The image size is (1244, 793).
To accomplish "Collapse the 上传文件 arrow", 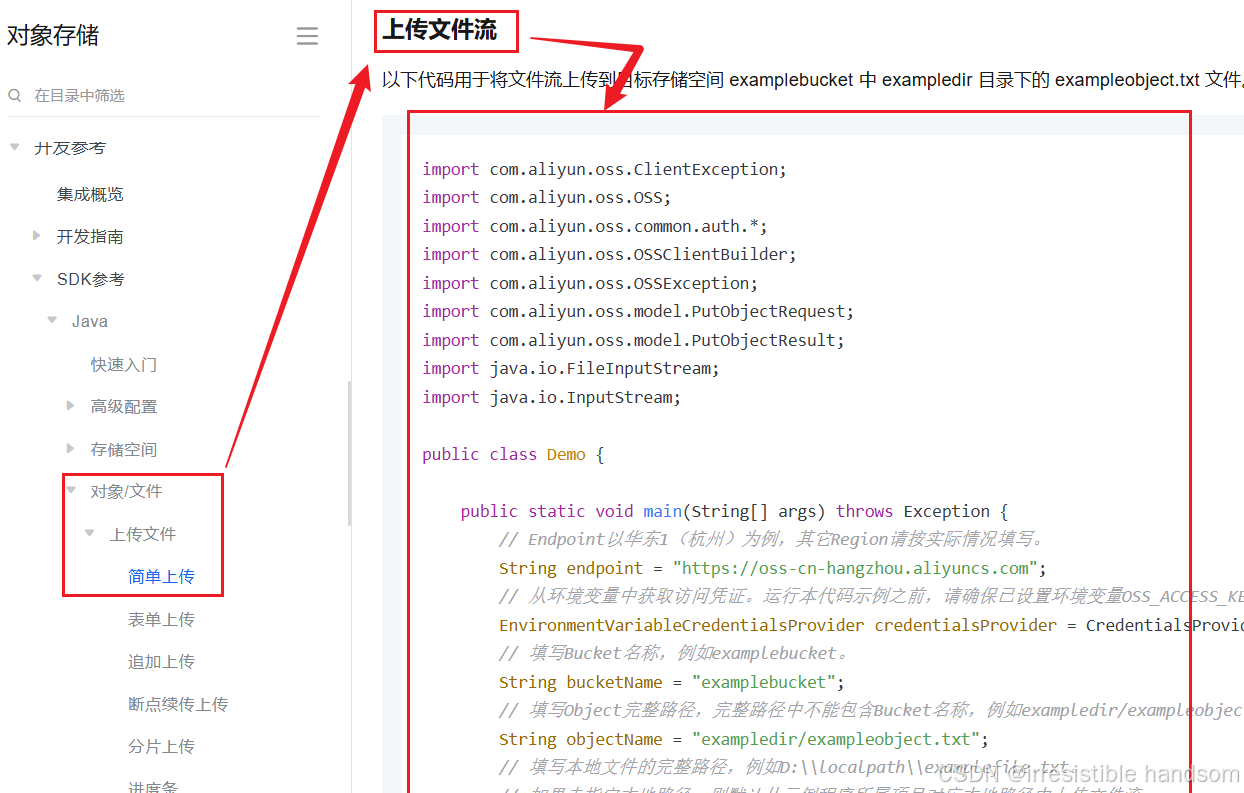I will pos(90,533).
